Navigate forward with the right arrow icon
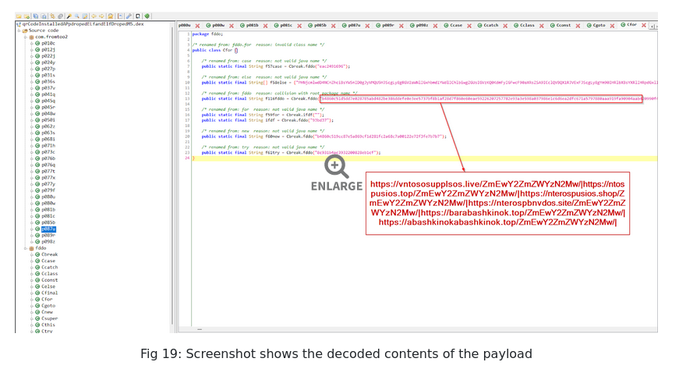 [x=102, y=16]
